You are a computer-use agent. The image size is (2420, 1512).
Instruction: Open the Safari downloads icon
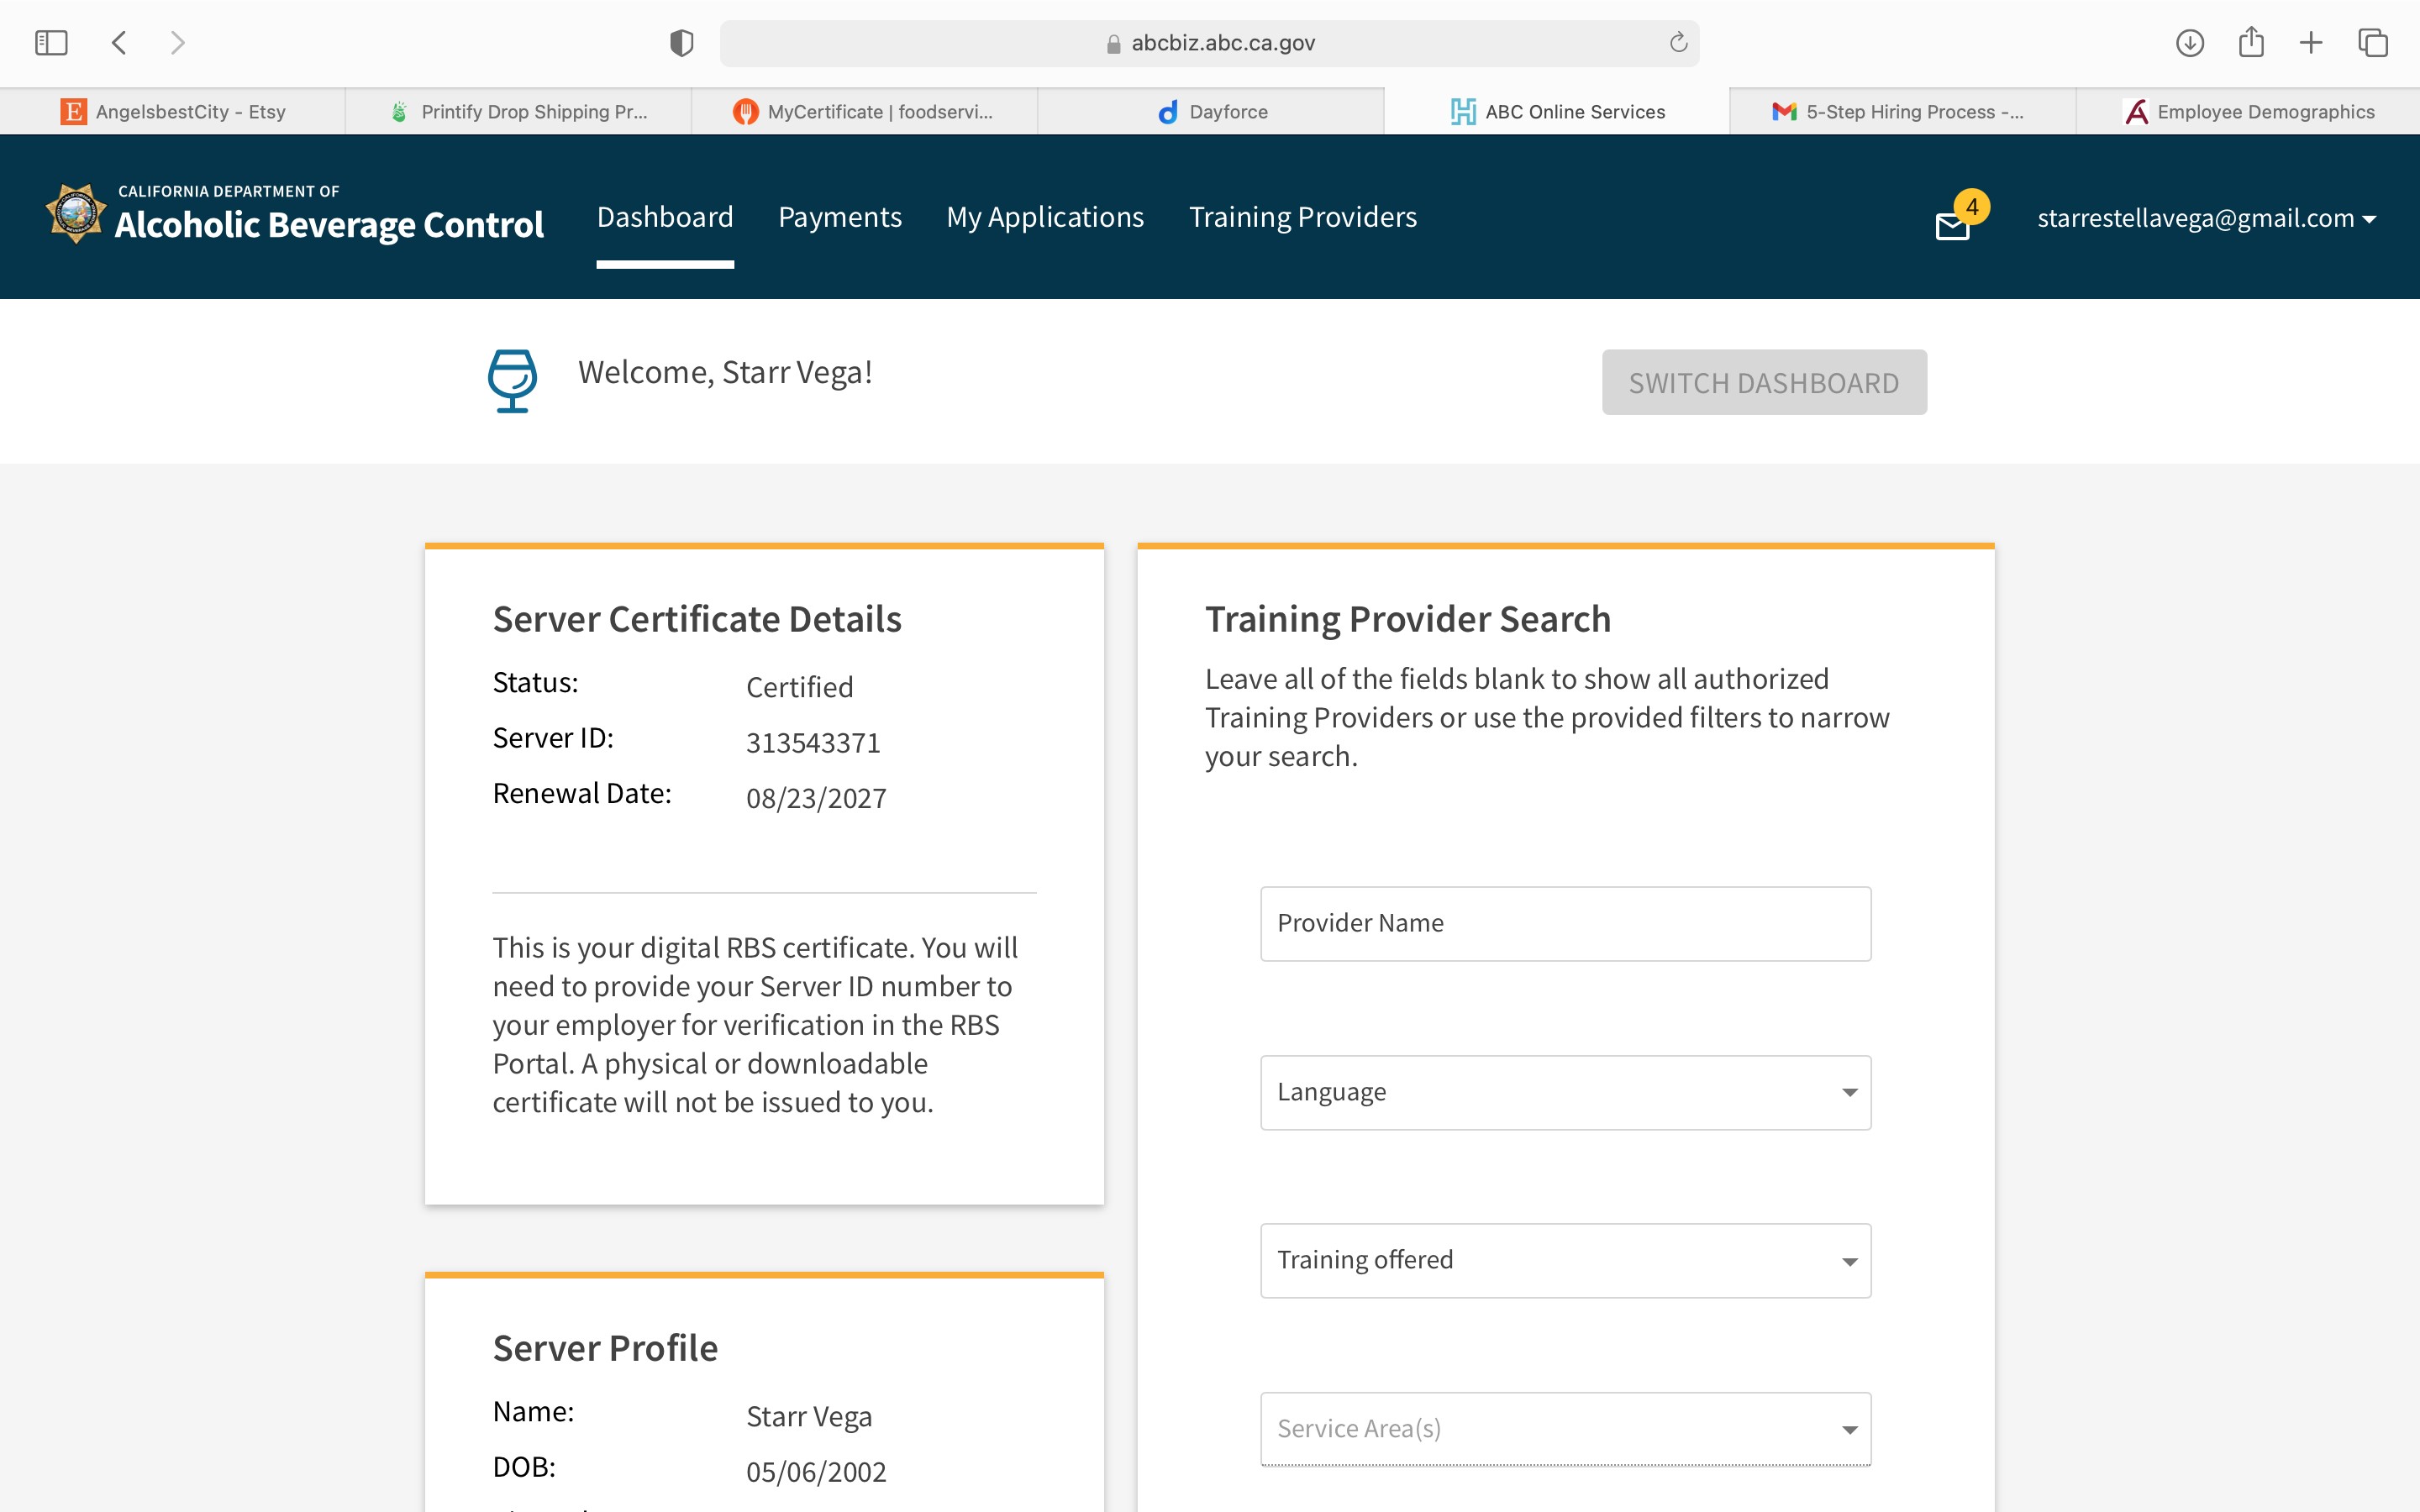point(2189,43)
